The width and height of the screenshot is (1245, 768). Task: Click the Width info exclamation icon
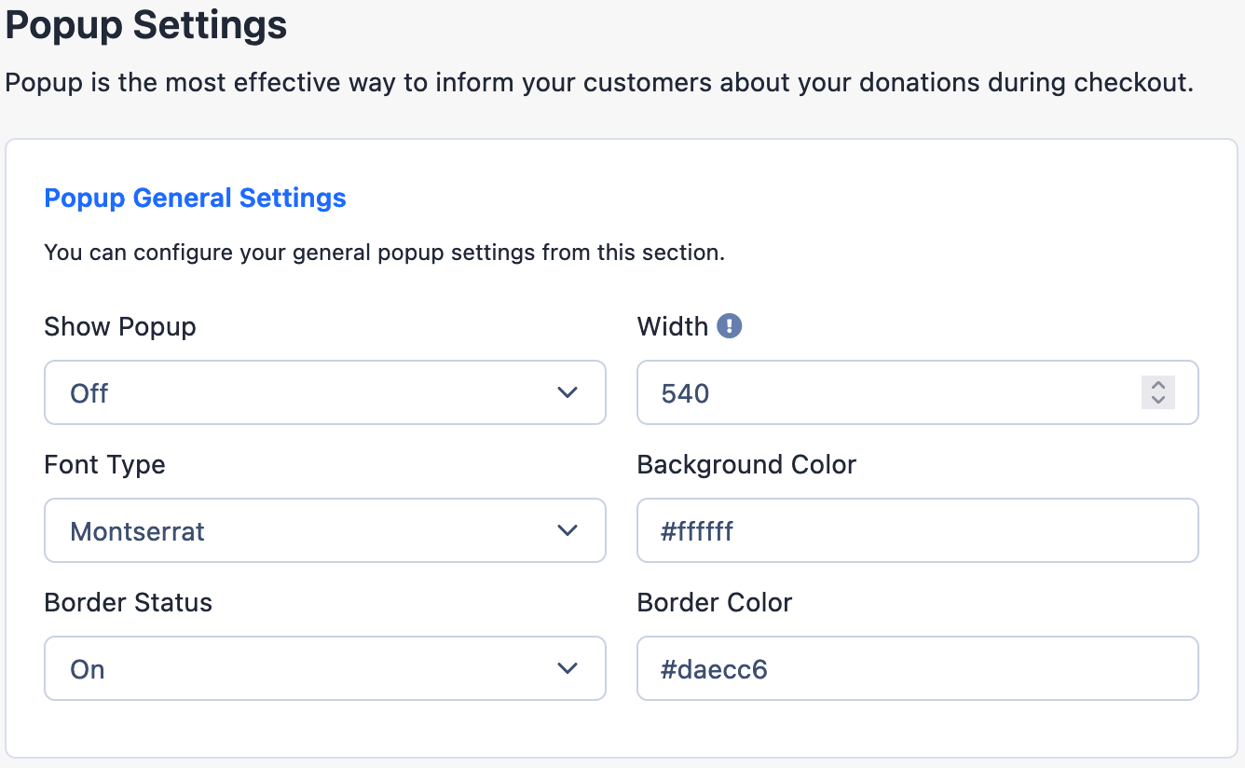tap(730, 326)
